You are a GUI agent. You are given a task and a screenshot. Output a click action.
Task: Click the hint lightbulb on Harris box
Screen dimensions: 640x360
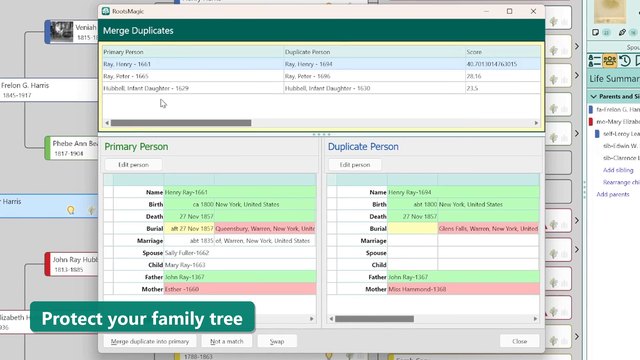(71, 210)
